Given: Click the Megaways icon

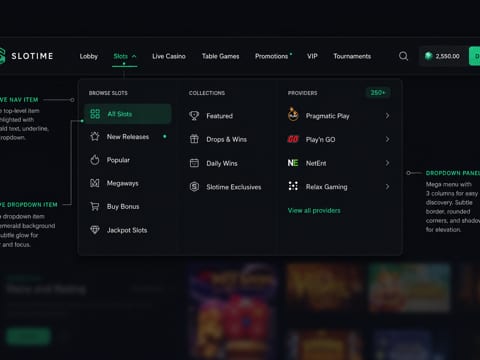Looking at the screenshot, I should 95,183.
